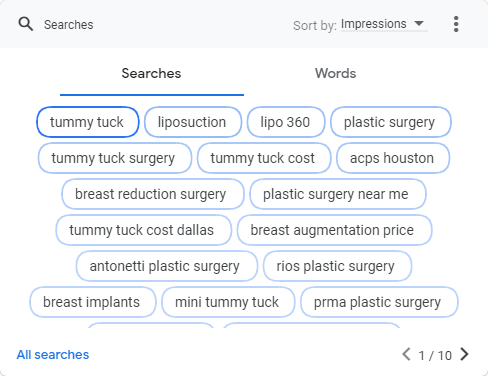Screen dimensions: 488x376
Task: Select the Searches tab
Action: point(152,73)
